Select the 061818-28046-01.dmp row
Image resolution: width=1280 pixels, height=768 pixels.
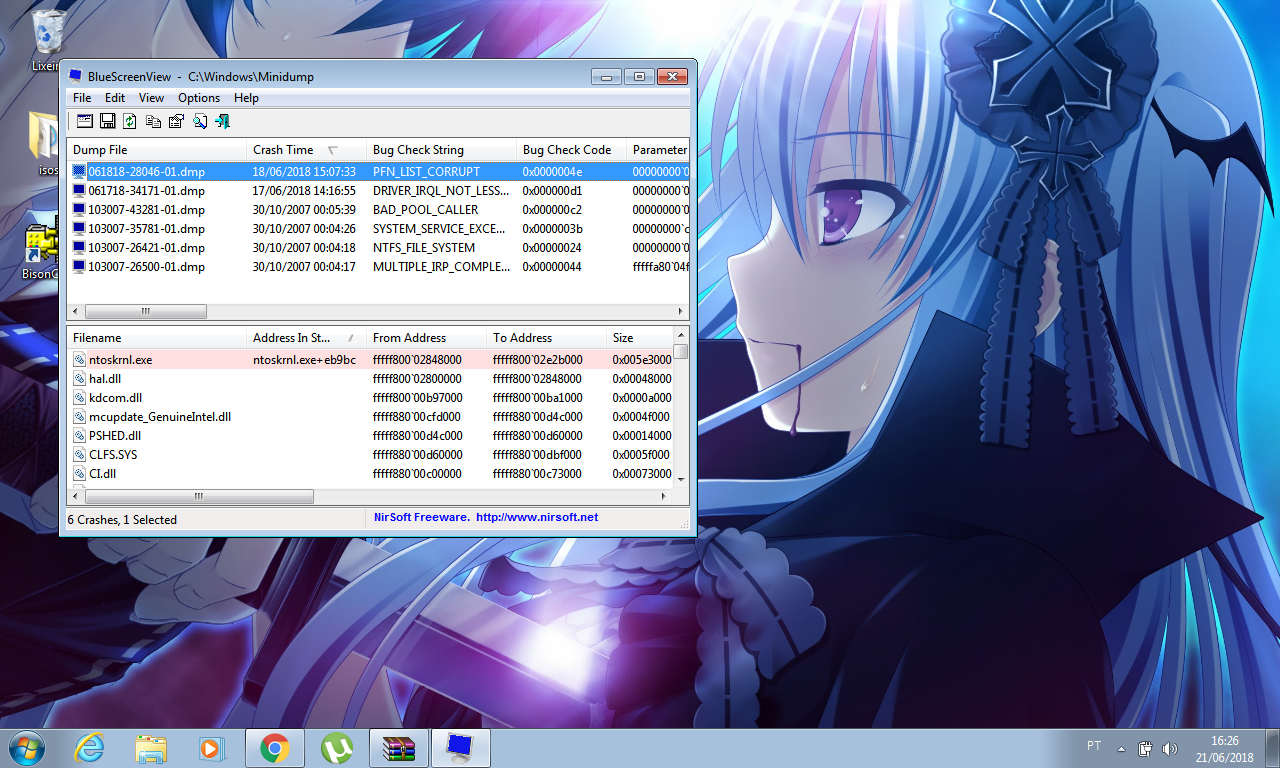click(378, 172)
